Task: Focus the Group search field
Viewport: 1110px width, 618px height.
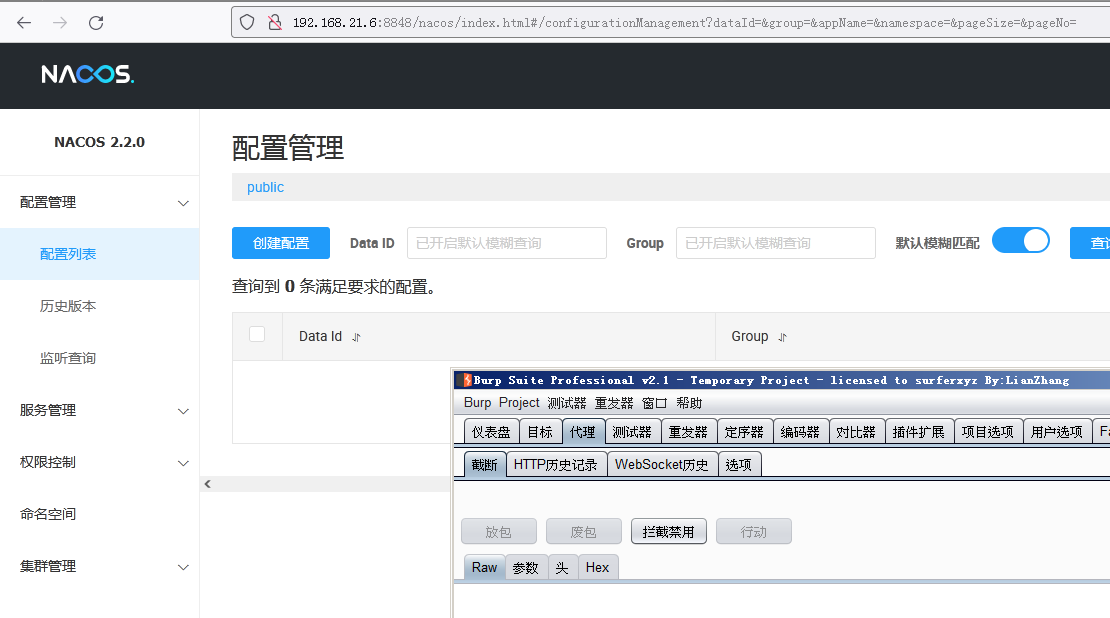Action: tap(776, 243)
